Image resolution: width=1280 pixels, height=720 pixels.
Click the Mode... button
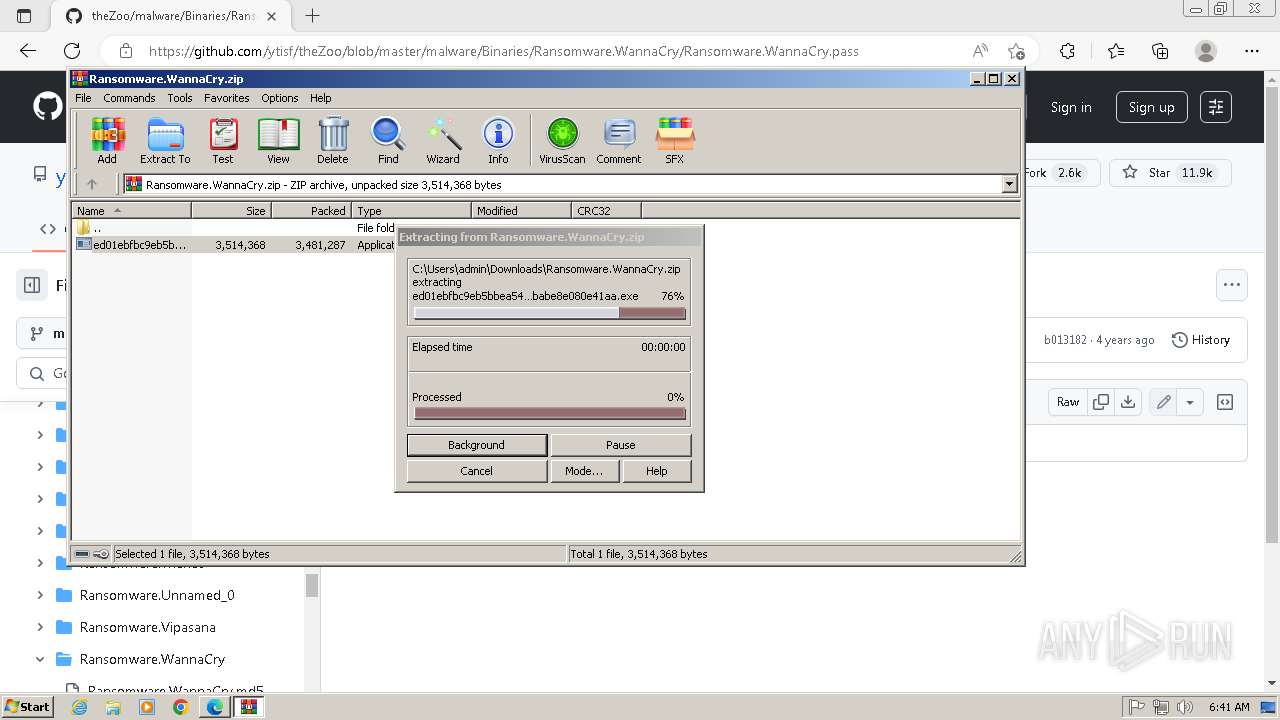click(x=584, y=471)
